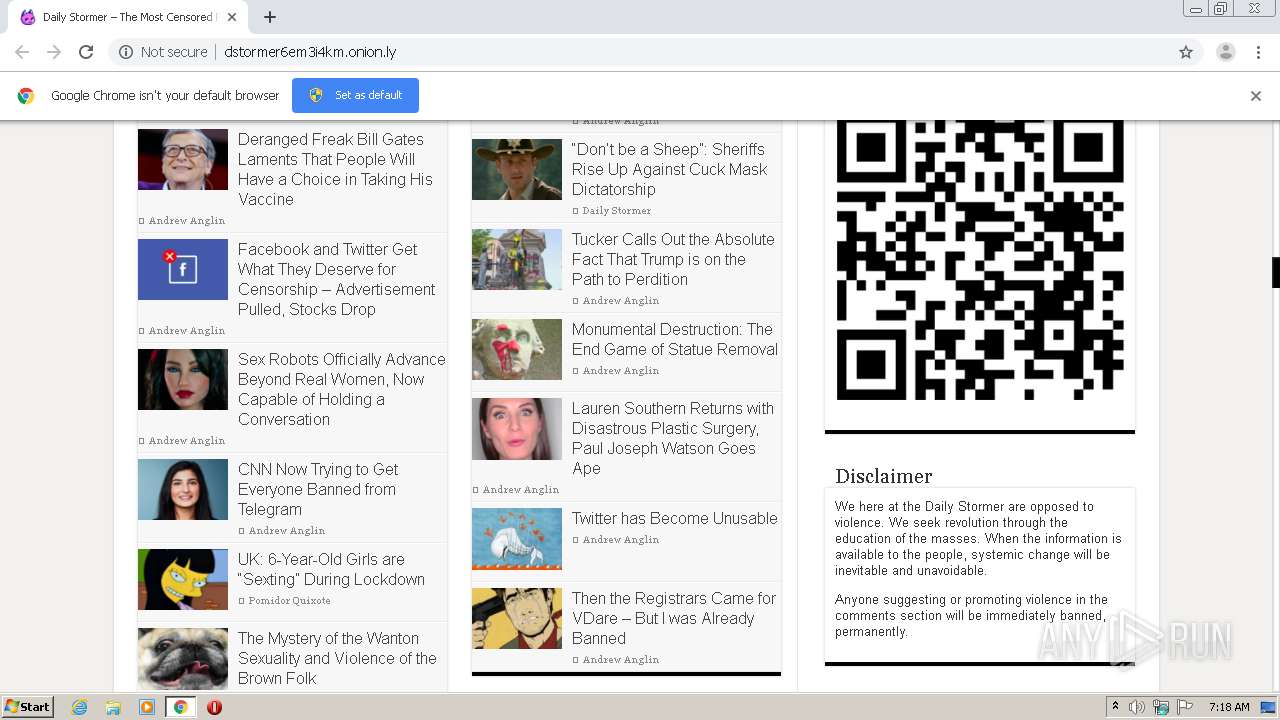The image size is (1280, 720).
Task: Click the cartoon thumbnail for UK article
Action: [x=183, y=579]
